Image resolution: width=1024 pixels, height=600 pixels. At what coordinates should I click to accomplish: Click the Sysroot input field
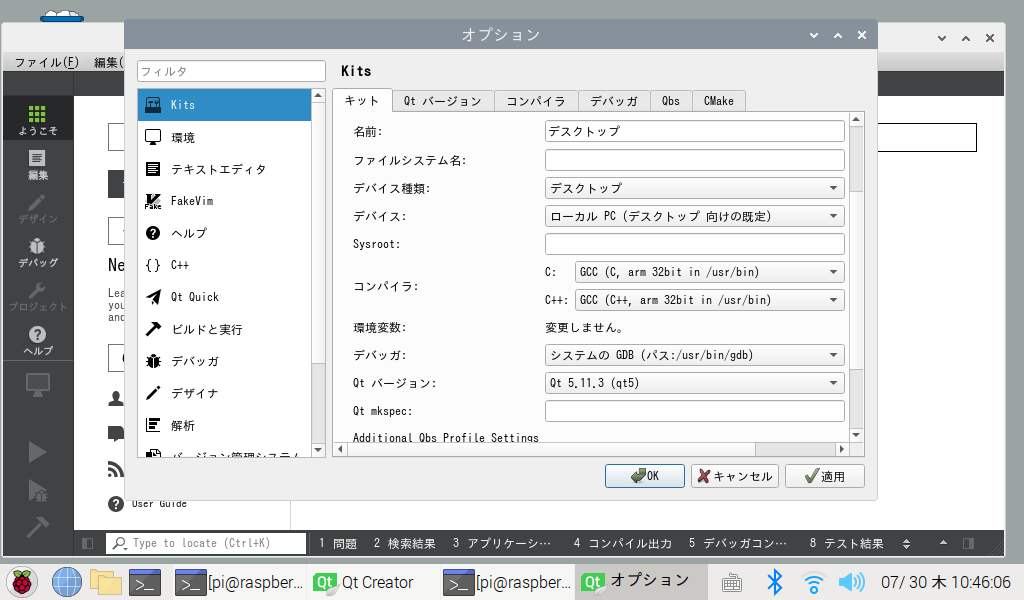pos(694,244)
